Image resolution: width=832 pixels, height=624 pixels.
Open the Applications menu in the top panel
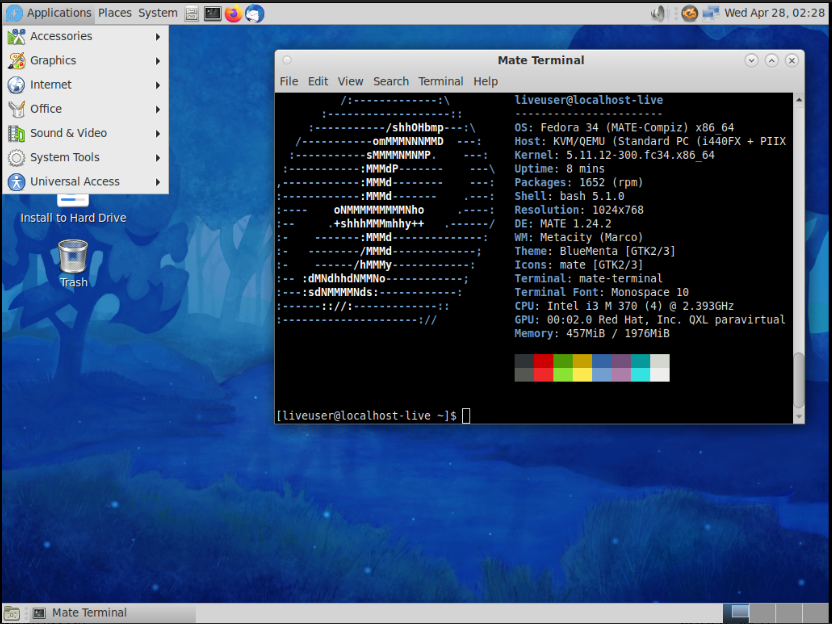[x=49, y=13]
